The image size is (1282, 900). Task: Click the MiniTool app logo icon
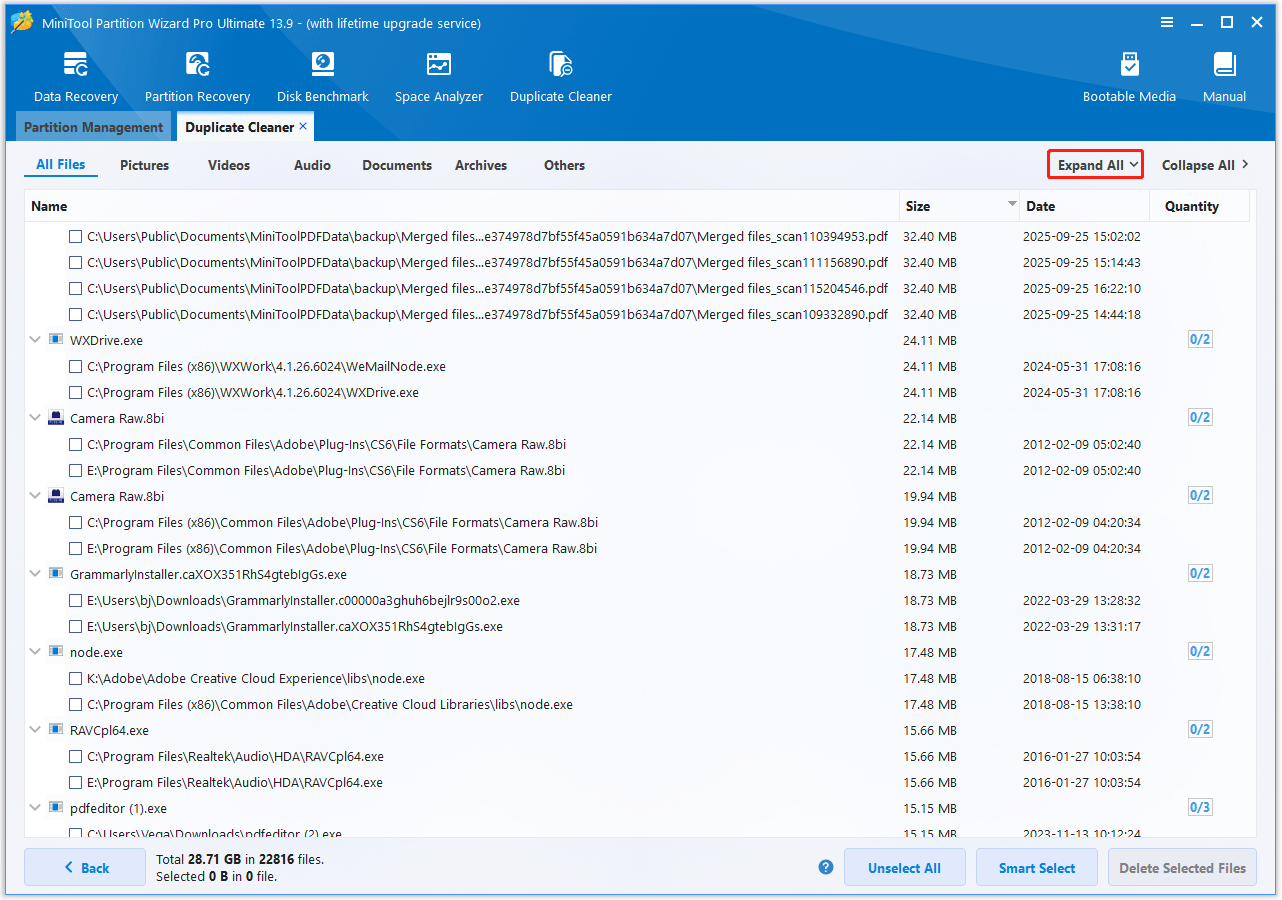pos(22,22)
